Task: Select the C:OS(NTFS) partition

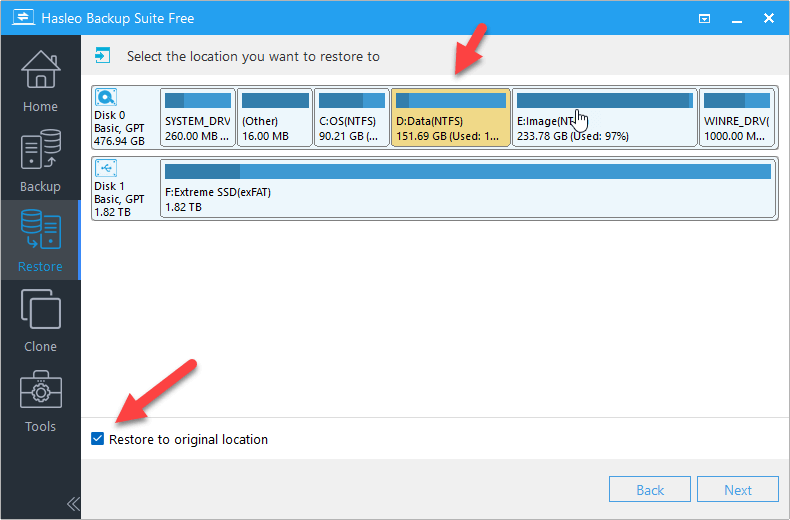Action: 351,118
